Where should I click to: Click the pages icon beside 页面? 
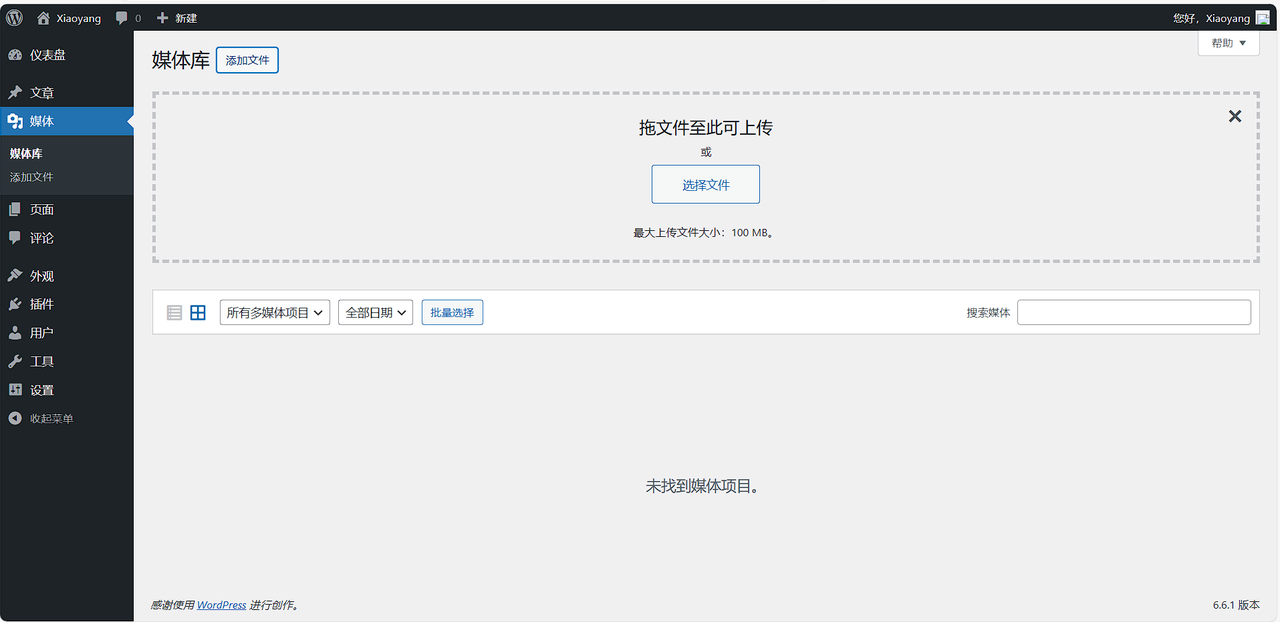pos(15,209)
